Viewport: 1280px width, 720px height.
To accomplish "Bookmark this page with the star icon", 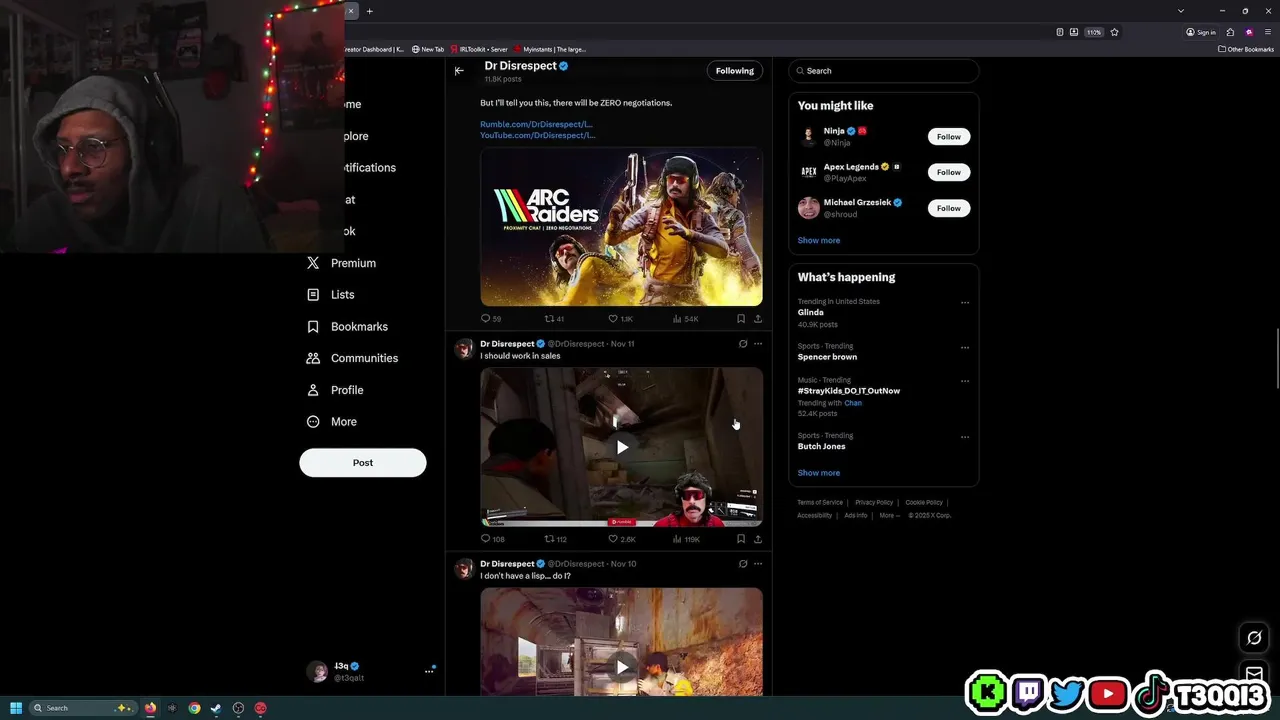I will (1114, 32).
